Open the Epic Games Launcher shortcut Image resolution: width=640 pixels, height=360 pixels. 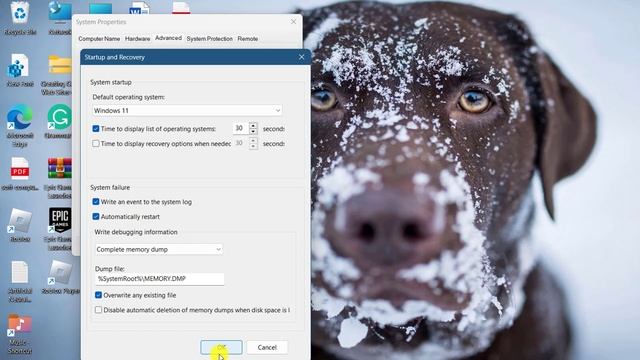point(60,229)
